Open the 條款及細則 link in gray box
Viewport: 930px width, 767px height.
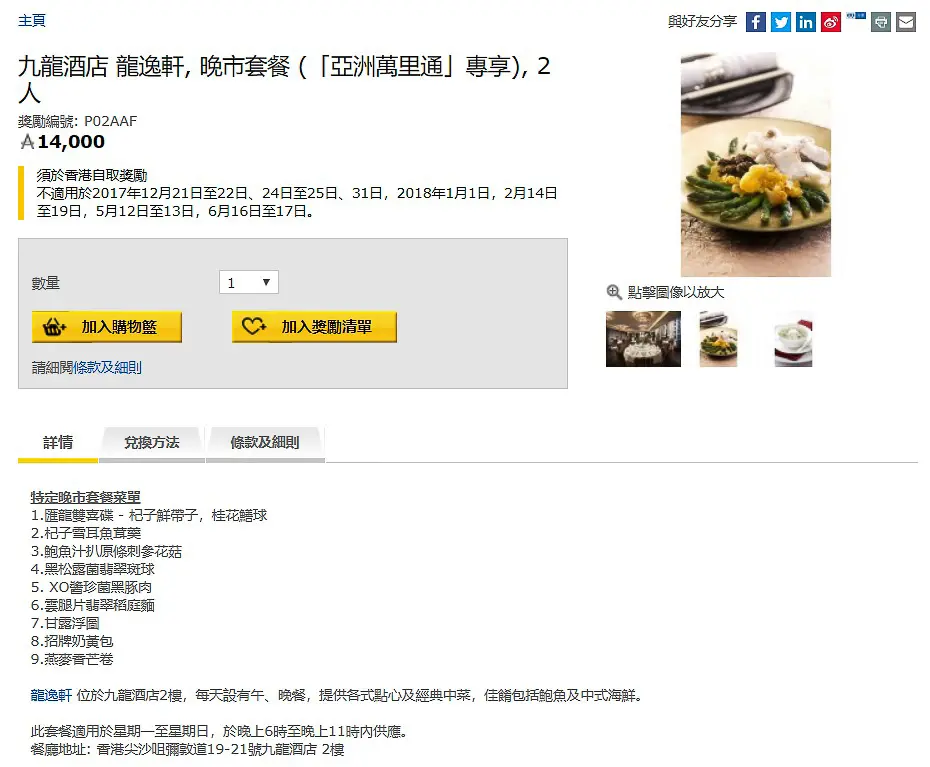click(x=107, y=368)
